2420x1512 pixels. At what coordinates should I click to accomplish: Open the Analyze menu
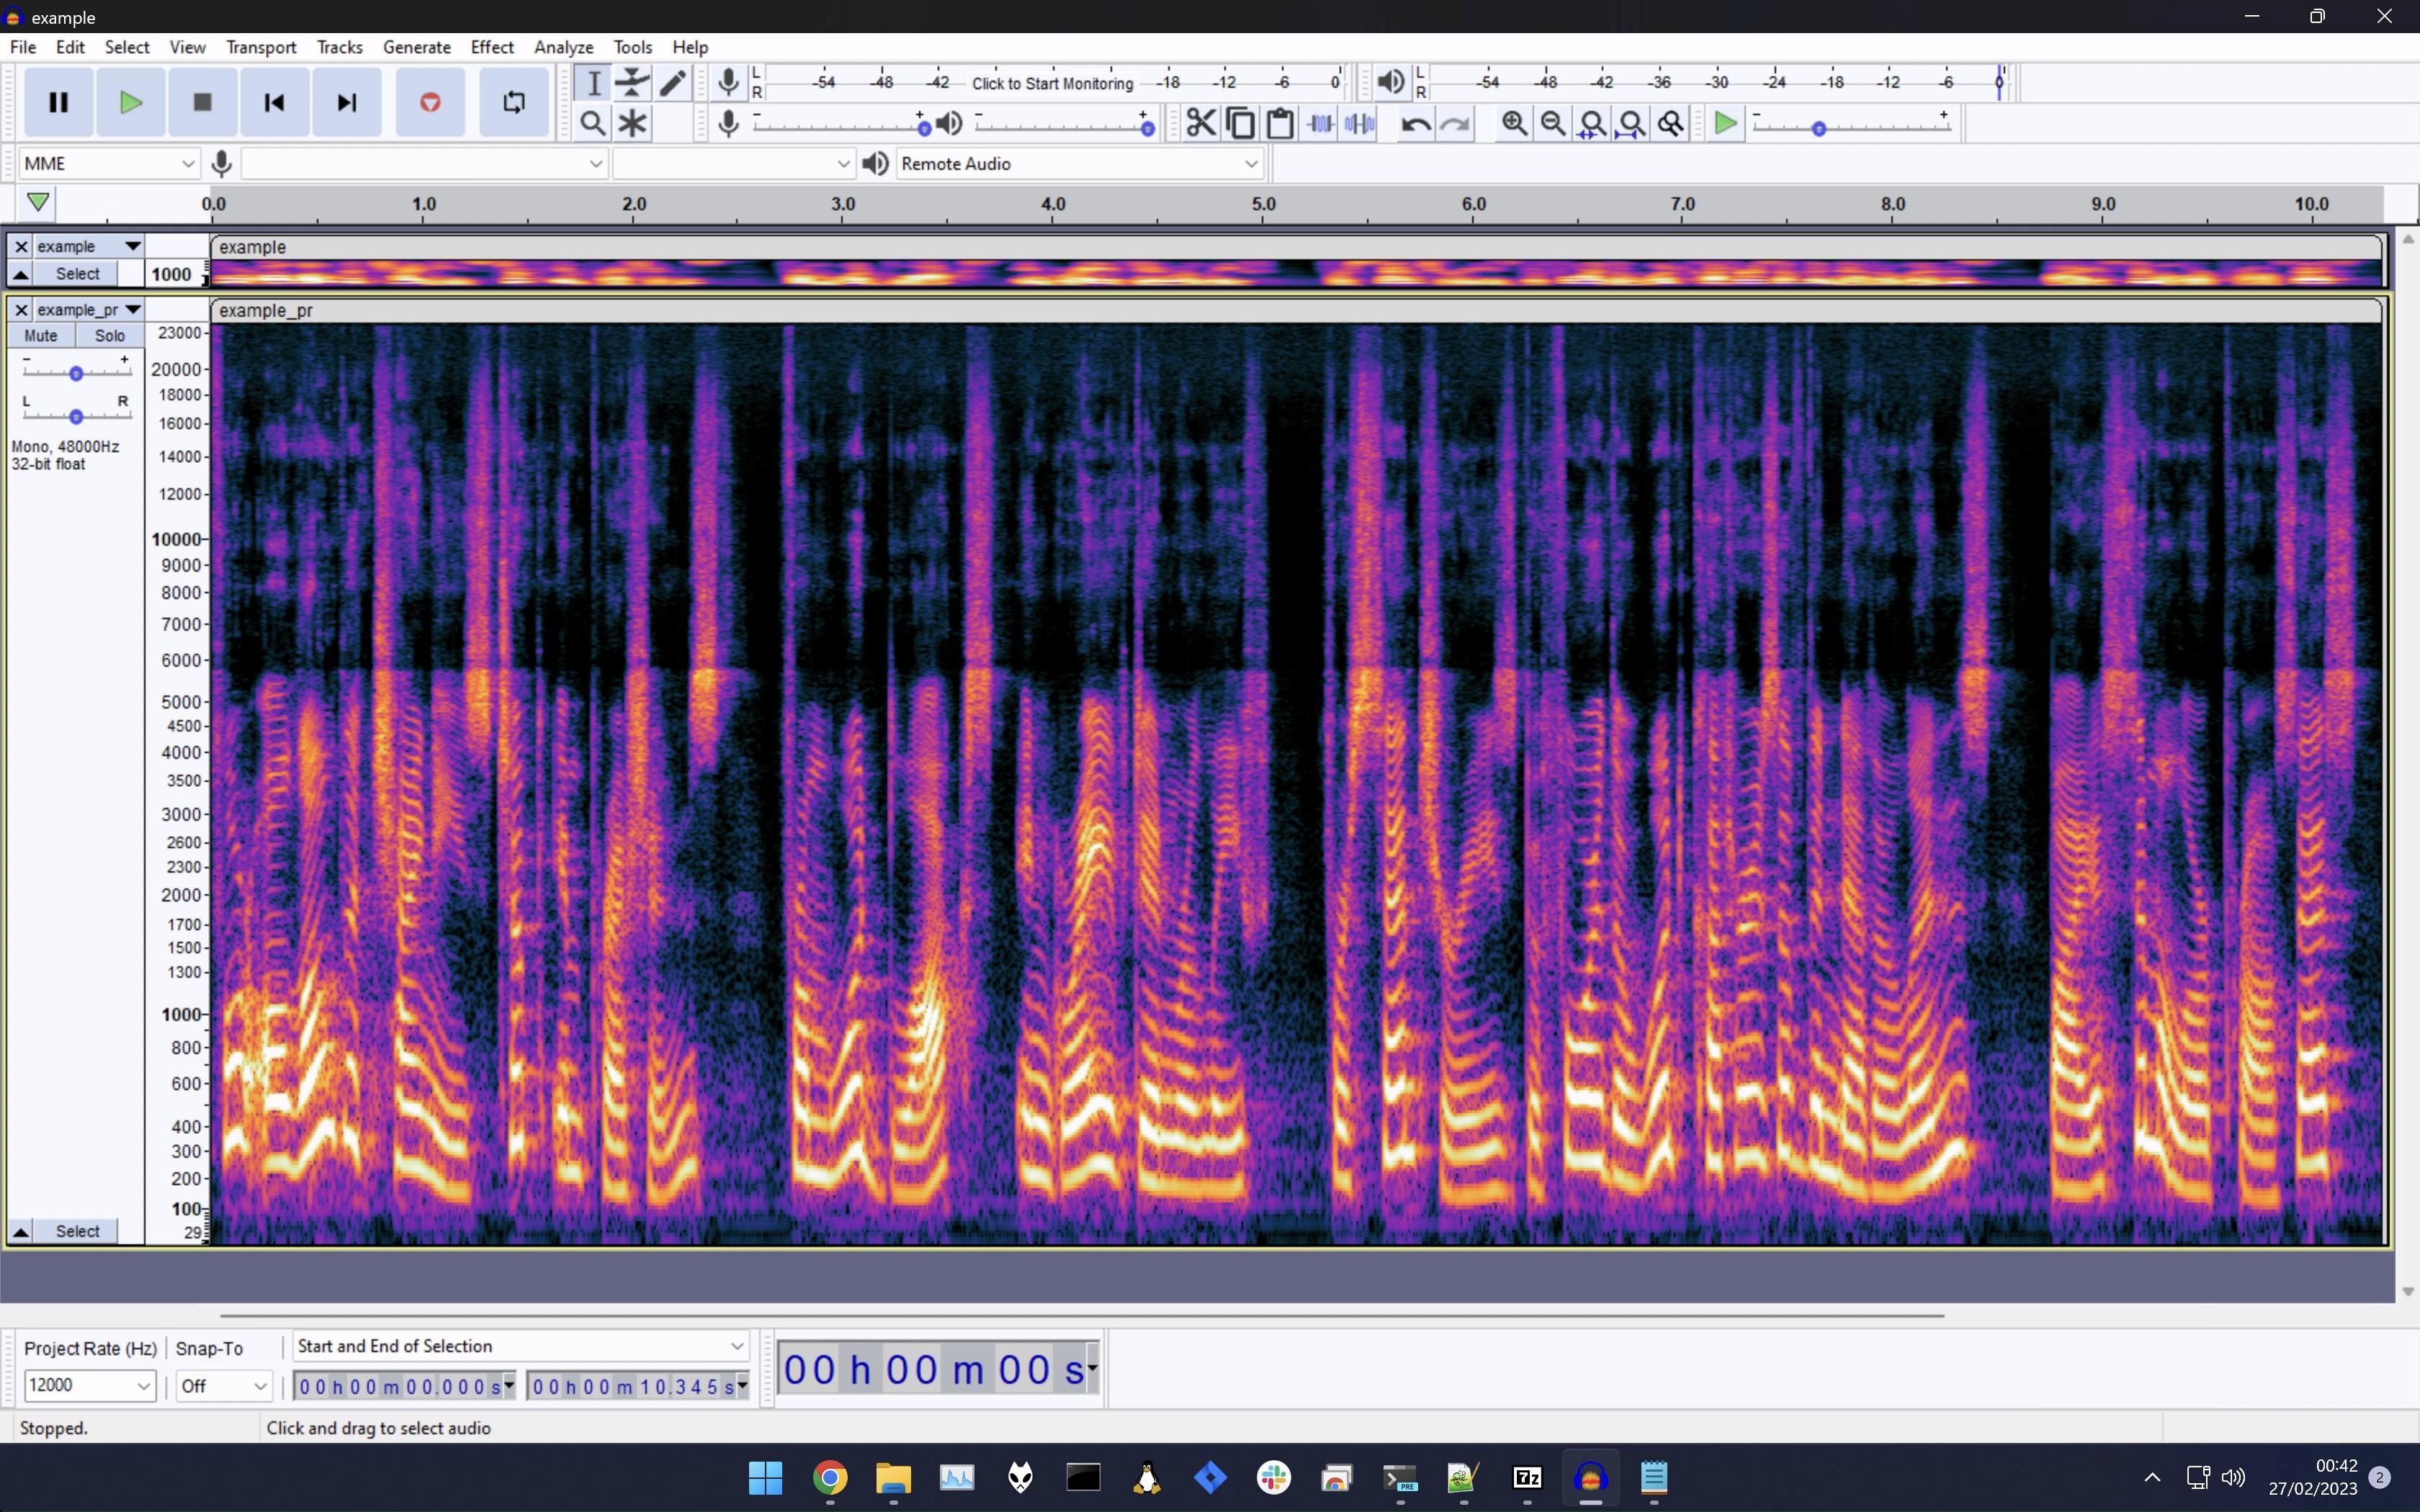(x=563, y=47)
